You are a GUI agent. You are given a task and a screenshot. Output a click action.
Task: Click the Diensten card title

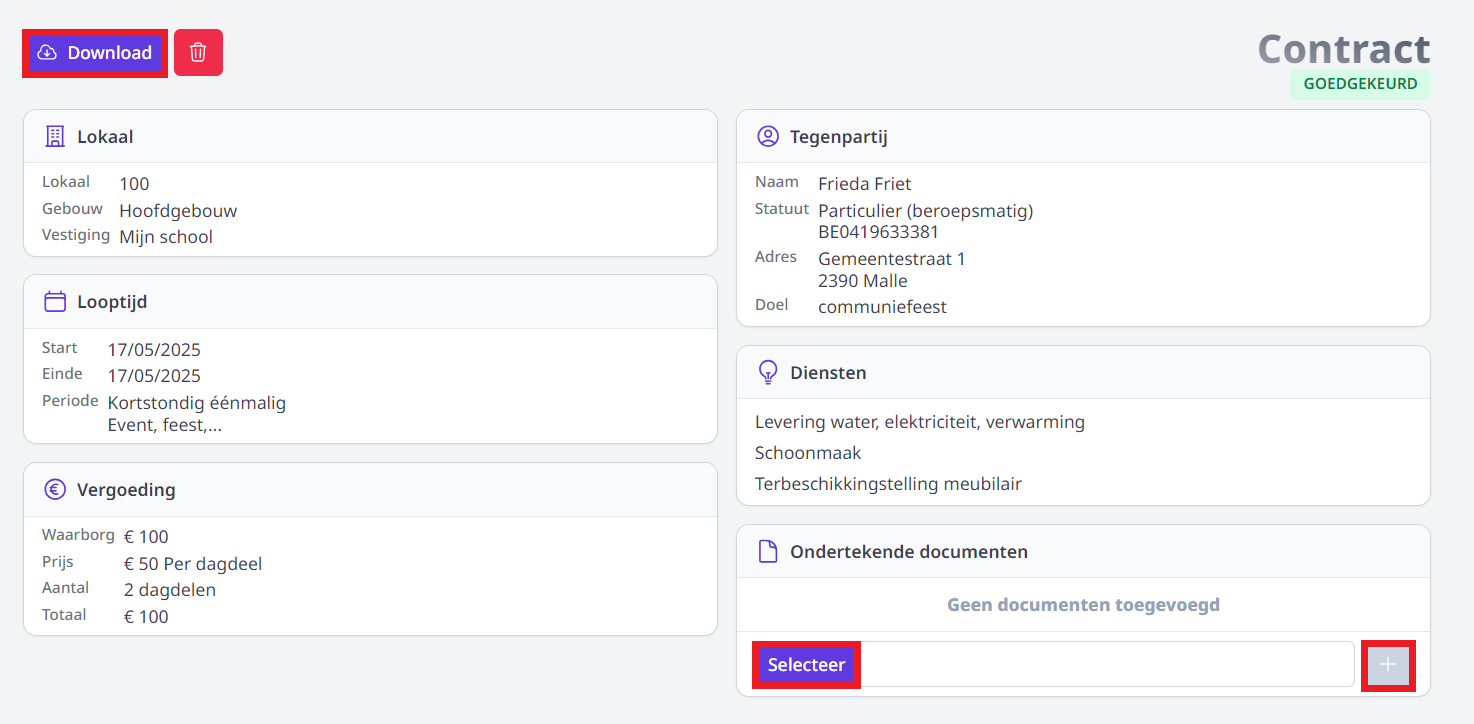point(828,373)
